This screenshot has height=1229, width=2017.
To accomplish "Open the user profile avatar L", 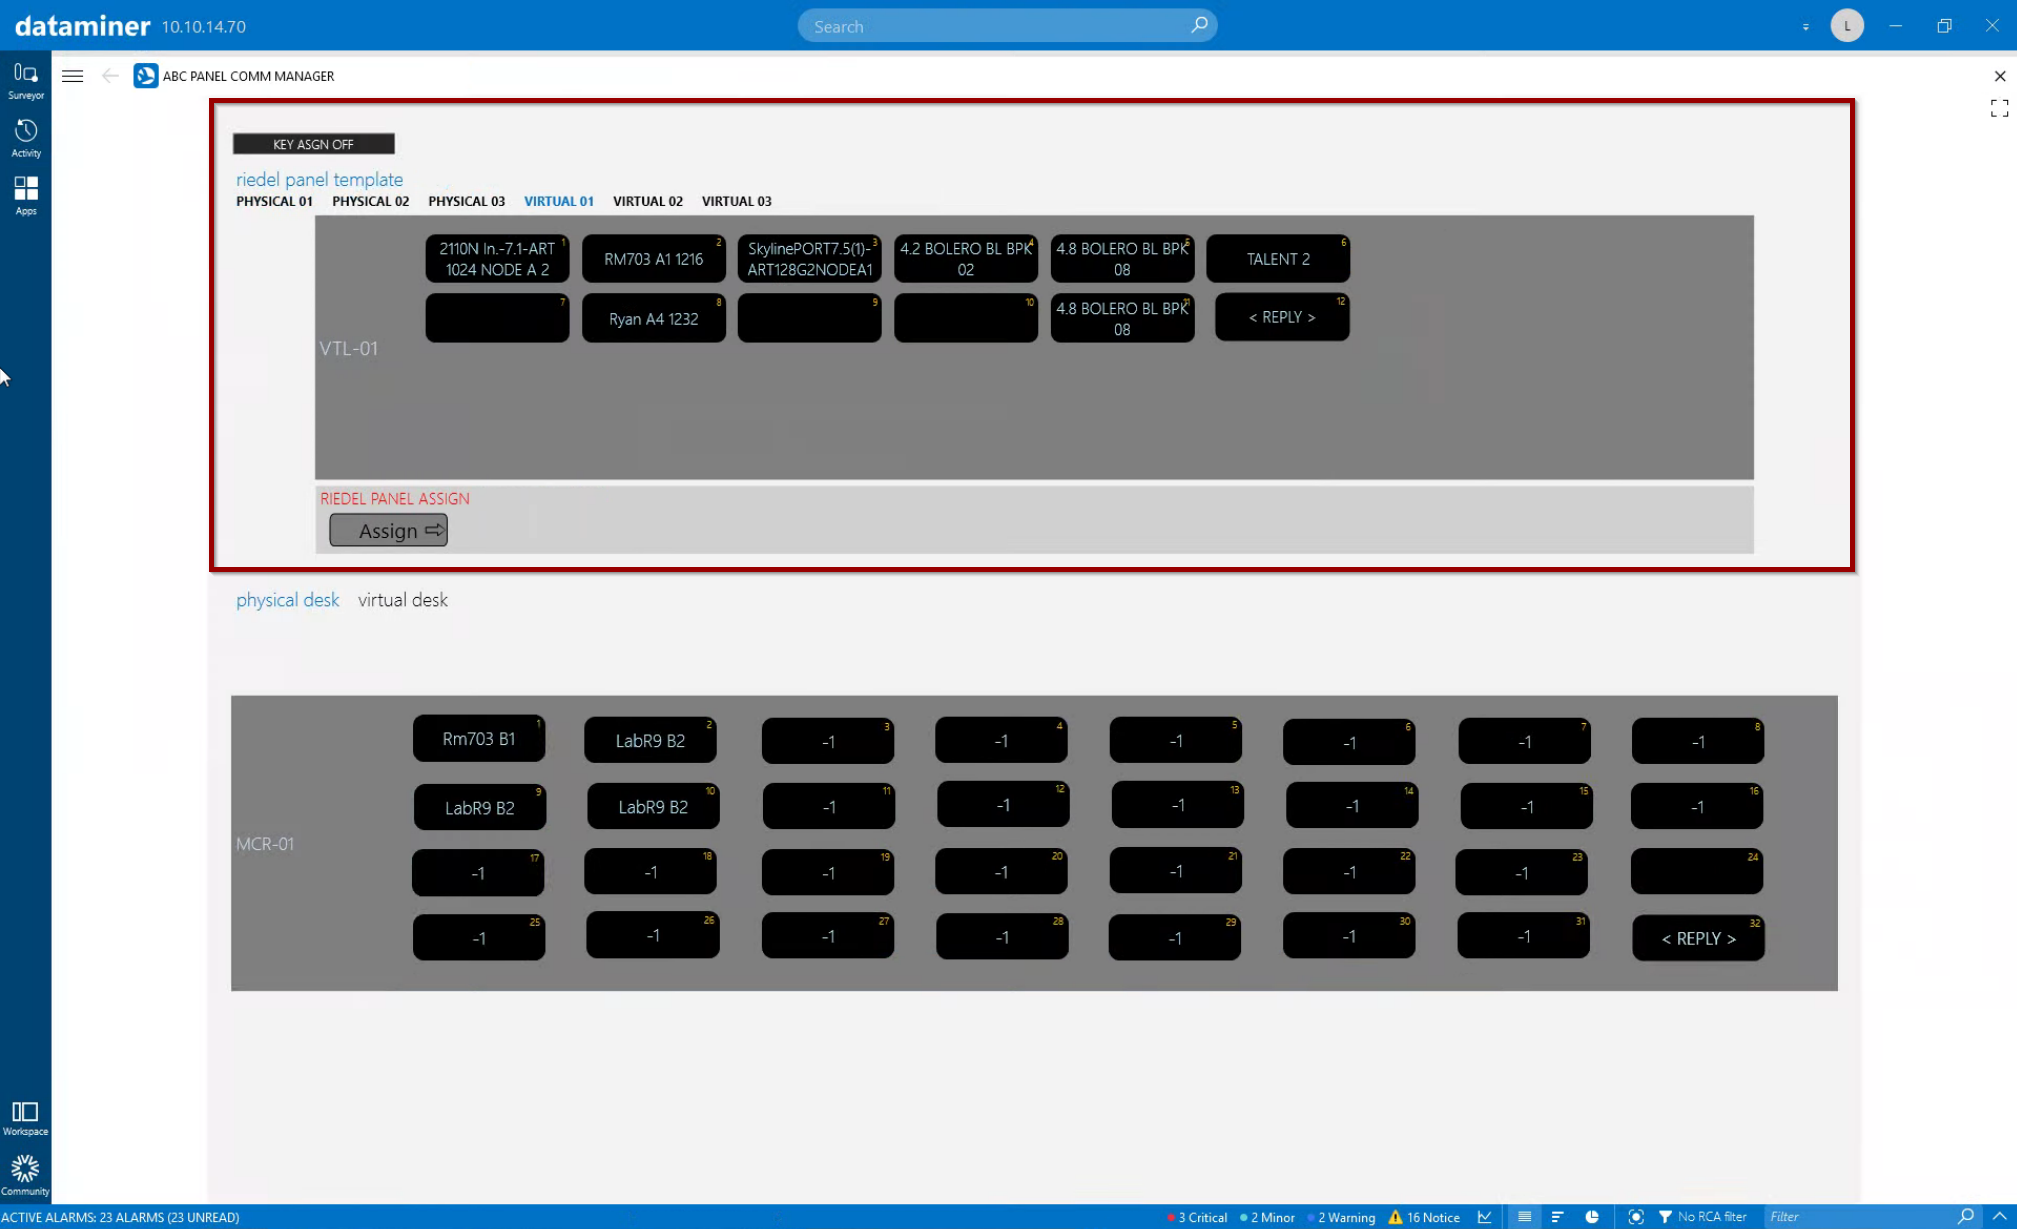I will tap(1847, 26).
